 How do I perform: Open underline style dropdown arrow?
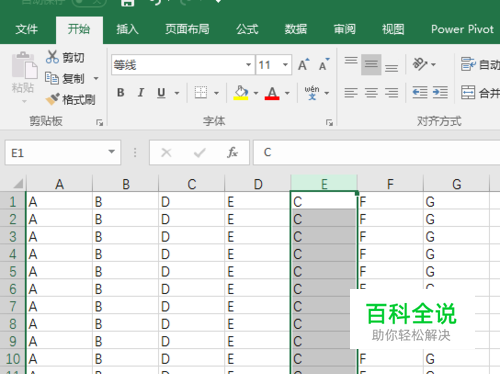(x=177, y=93)
